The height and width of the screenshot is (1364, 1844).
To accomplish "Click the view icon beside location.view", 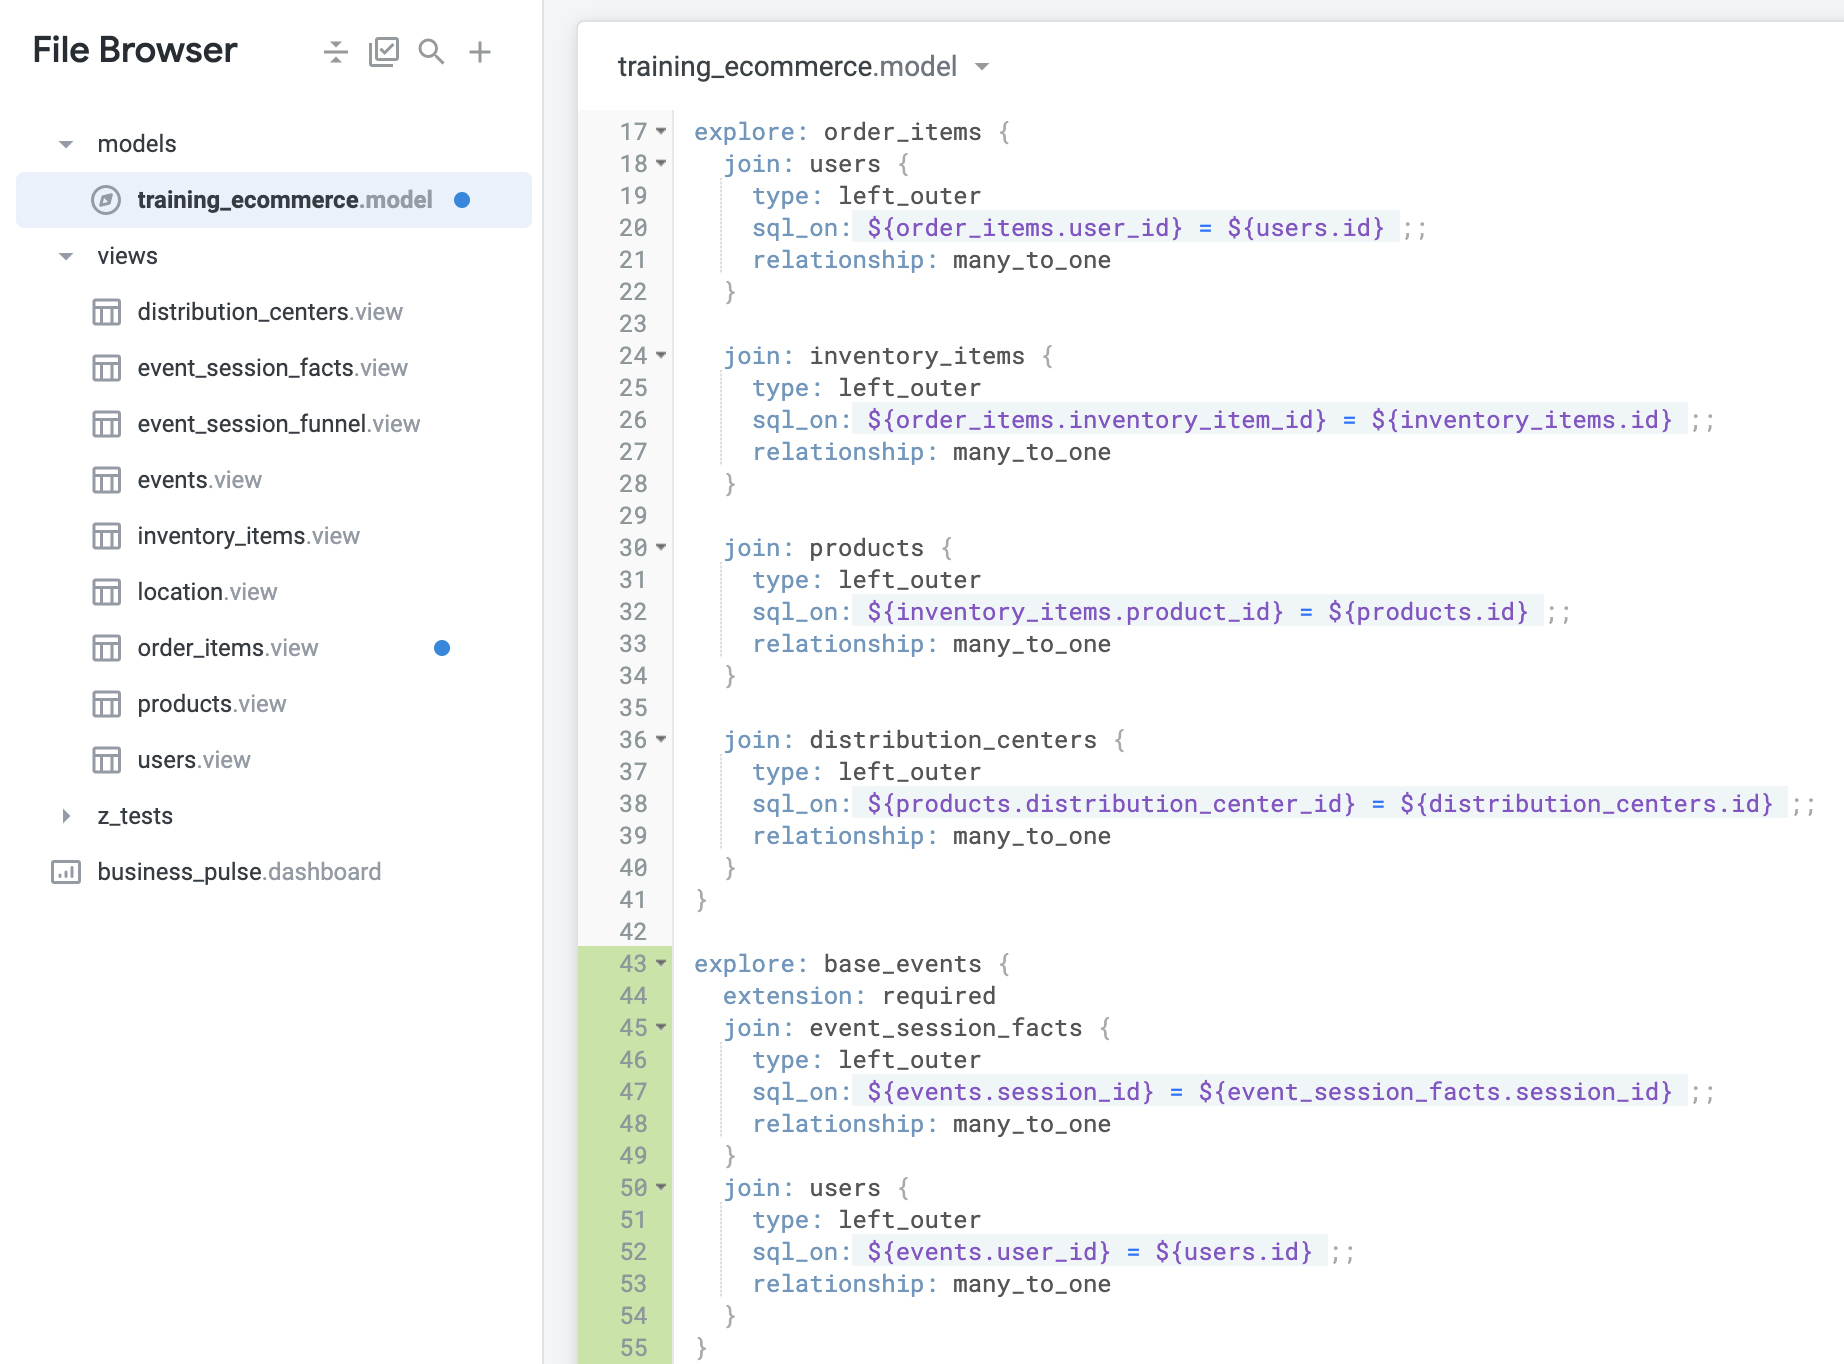I will [x=106, y=591].
